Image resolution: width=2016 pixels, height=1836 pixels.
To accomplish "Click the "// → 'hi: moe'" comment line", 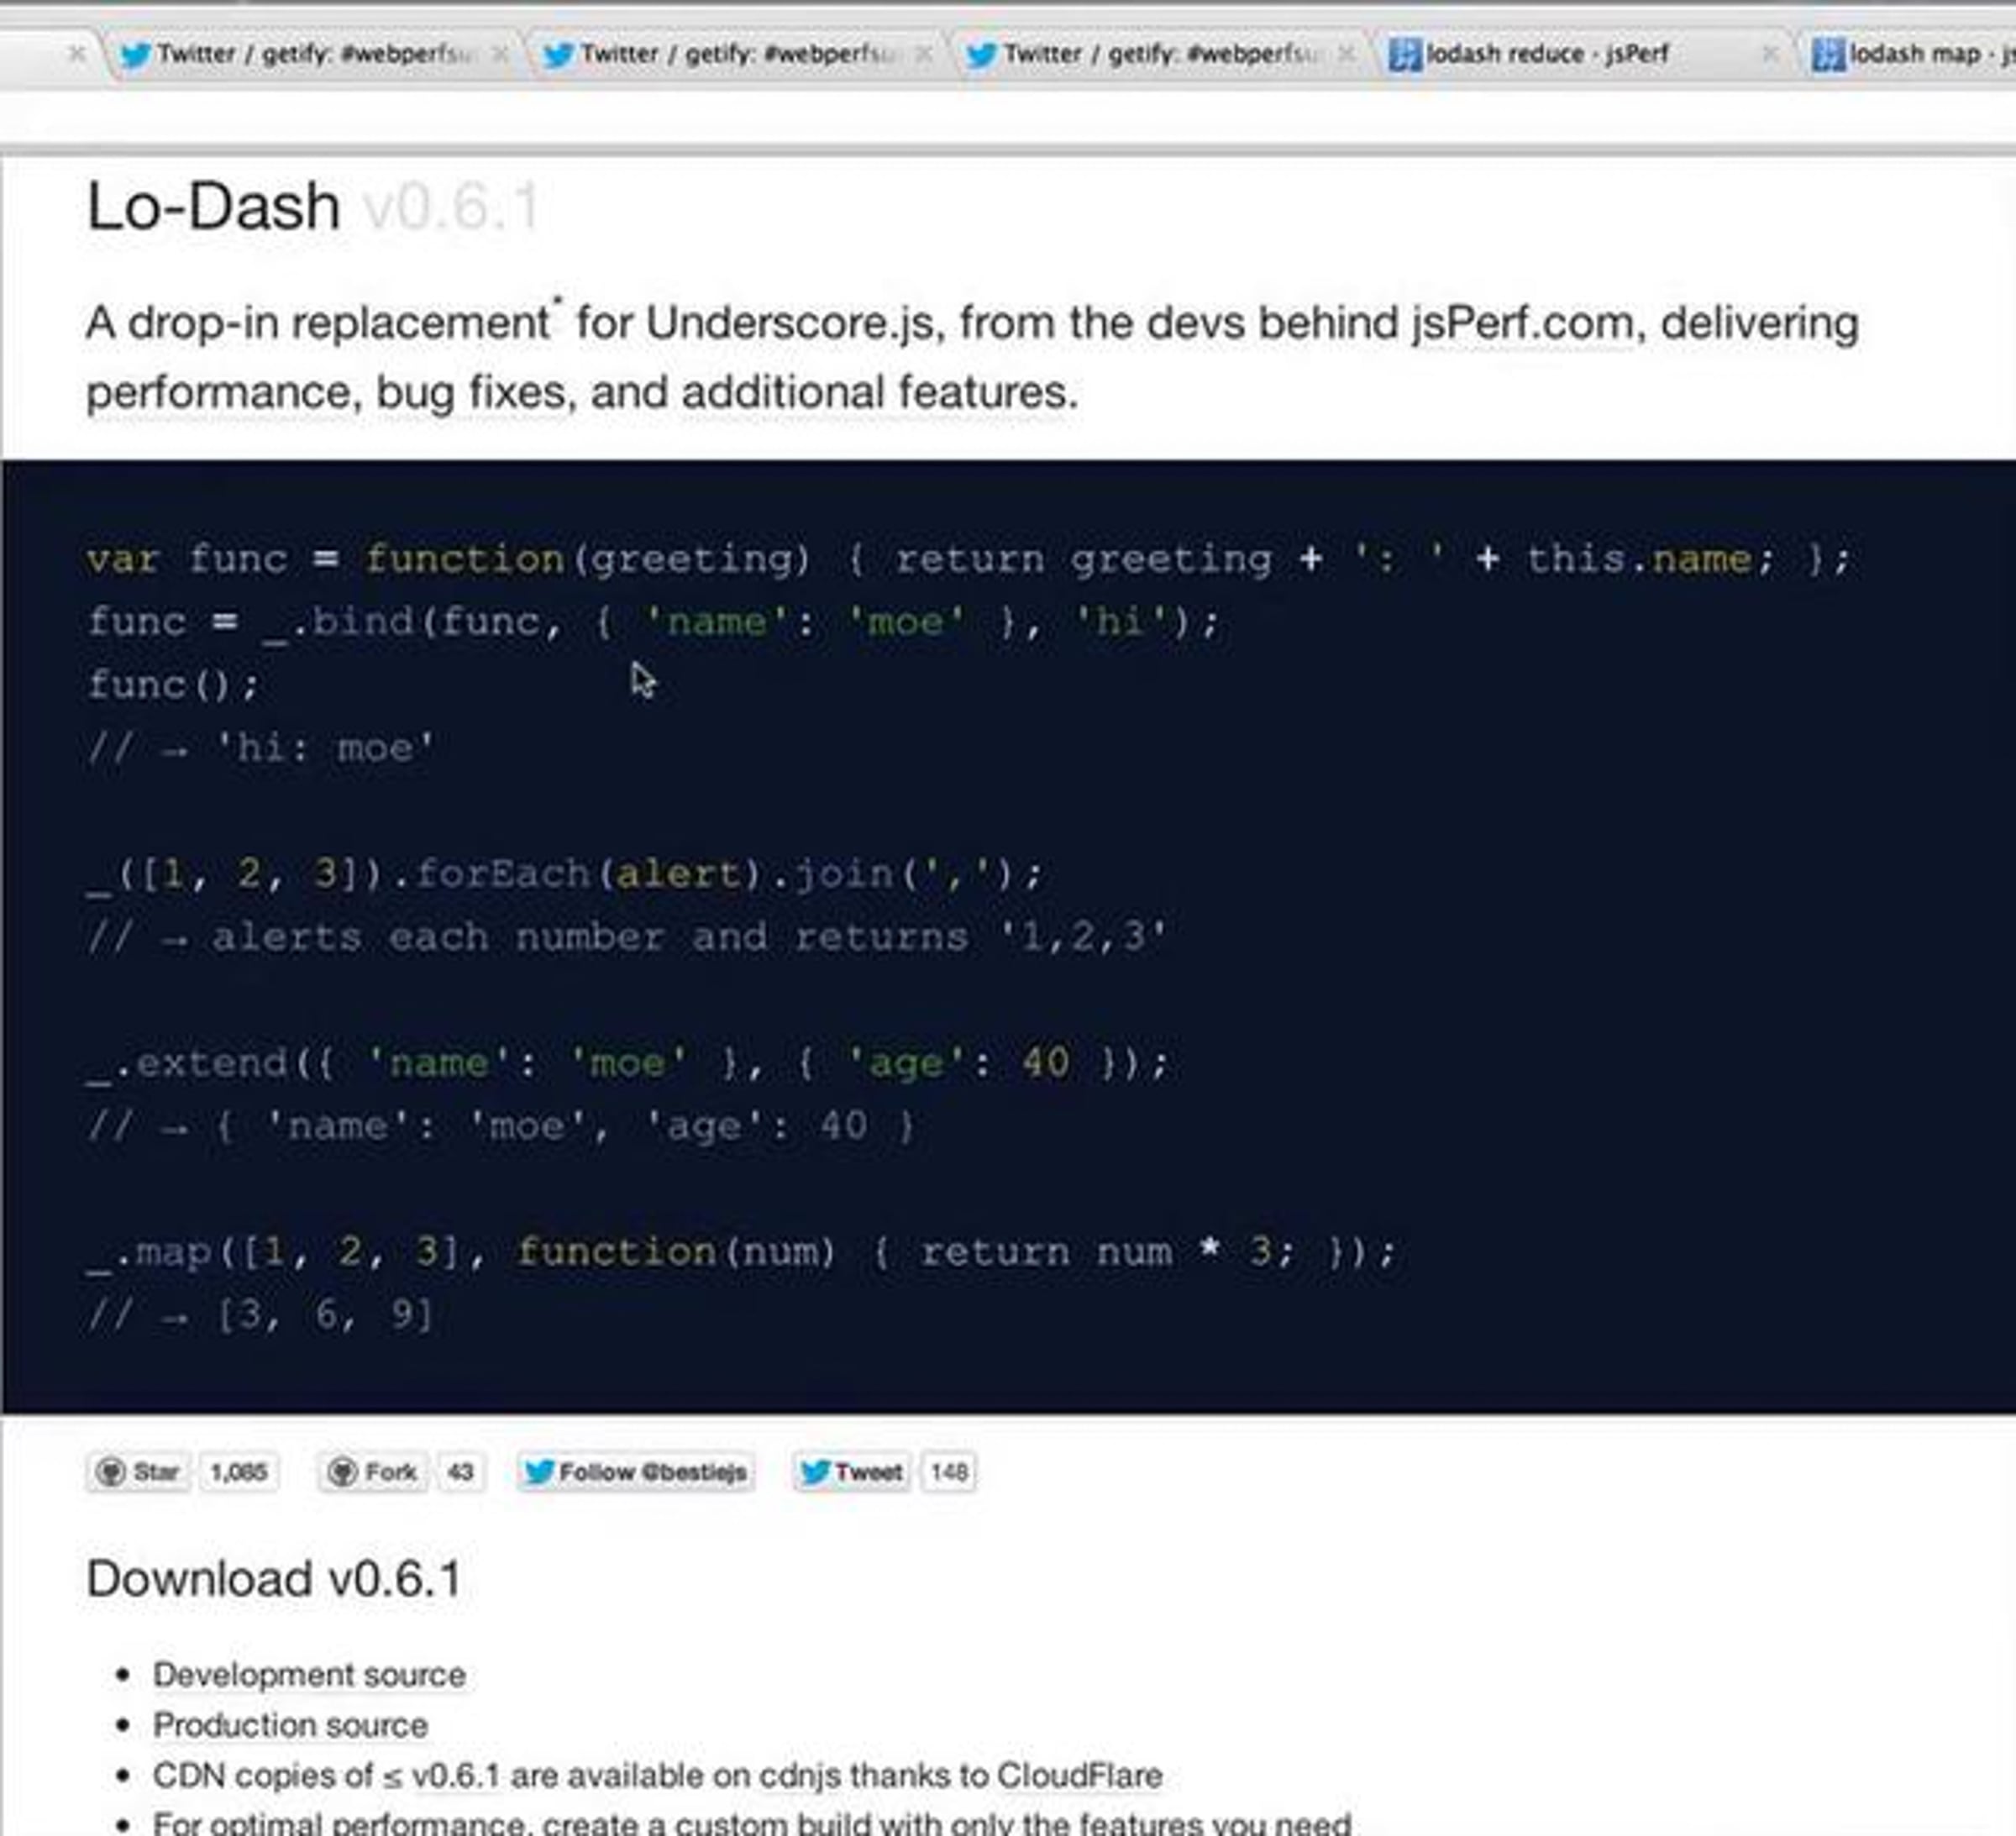I will 260,748.
